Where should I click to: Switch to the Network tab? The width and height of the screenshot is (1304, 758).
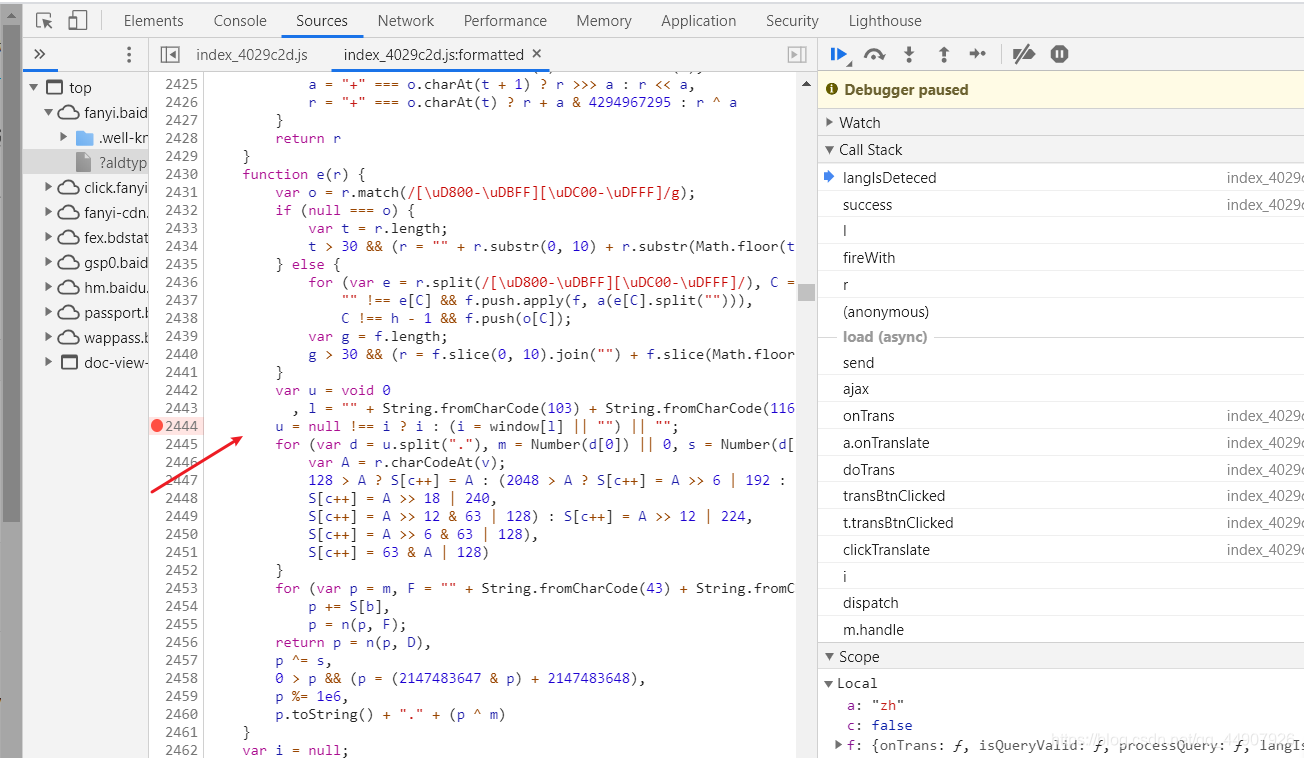[406, 20]
